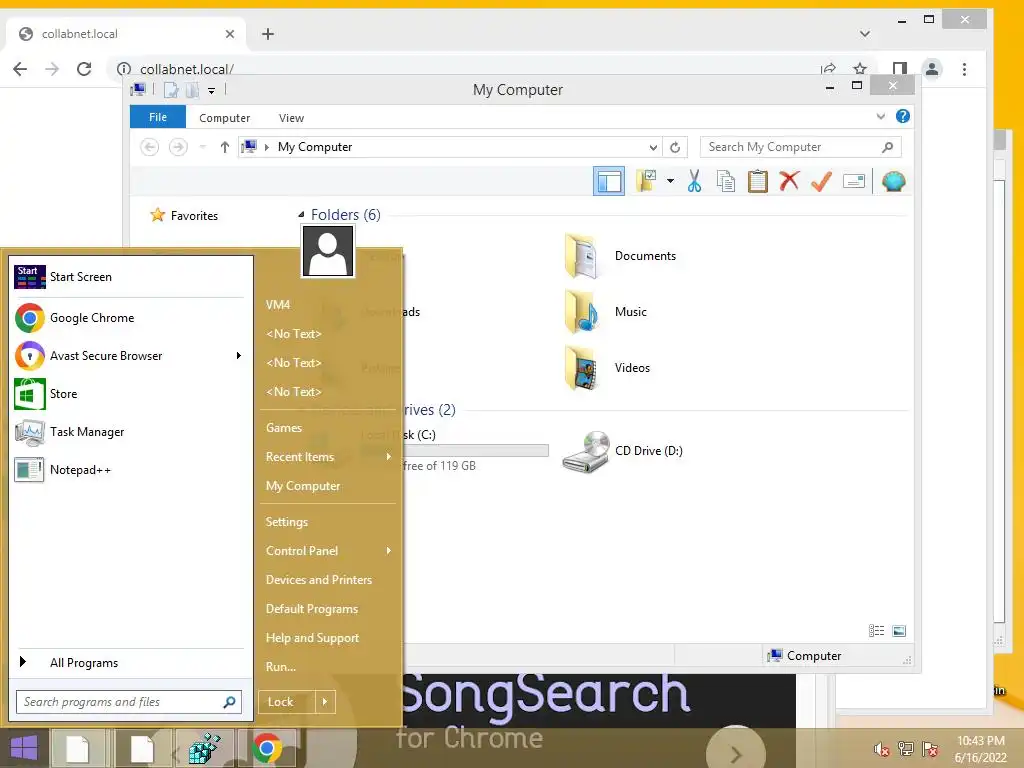Bookmark page with Chrome star icon
The height and width of the screenshot is (768, 1024).
coord(860,69)
